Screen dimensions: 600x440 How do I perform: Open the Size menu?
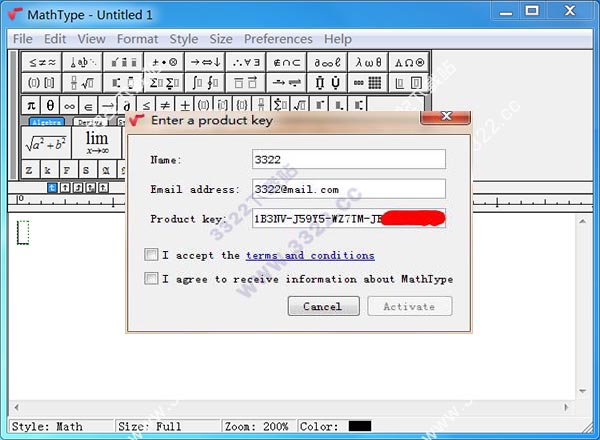click(221, 39)
